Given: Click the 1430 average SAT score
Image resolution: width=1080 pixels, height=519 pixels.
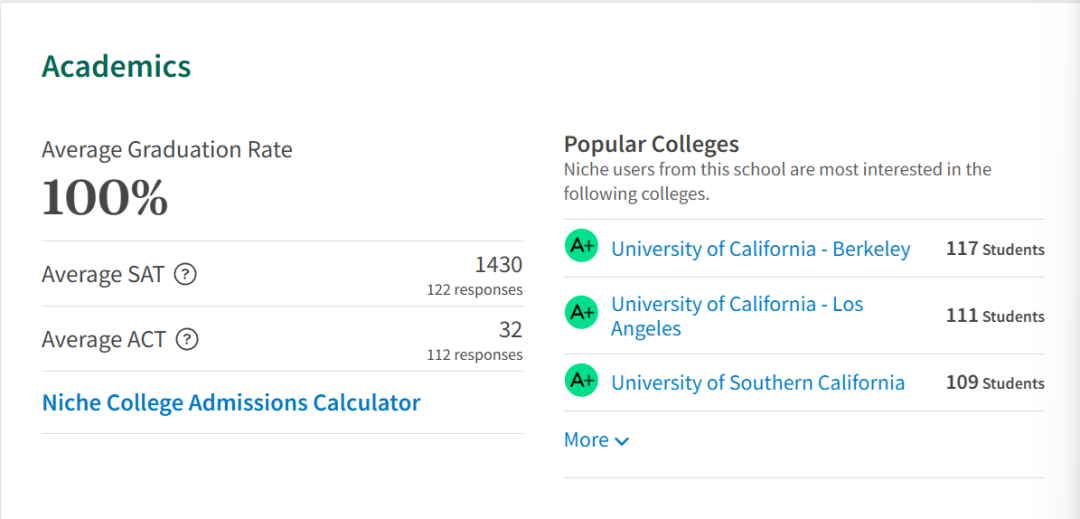Looking at the screenshot, I should click(499, 264).
